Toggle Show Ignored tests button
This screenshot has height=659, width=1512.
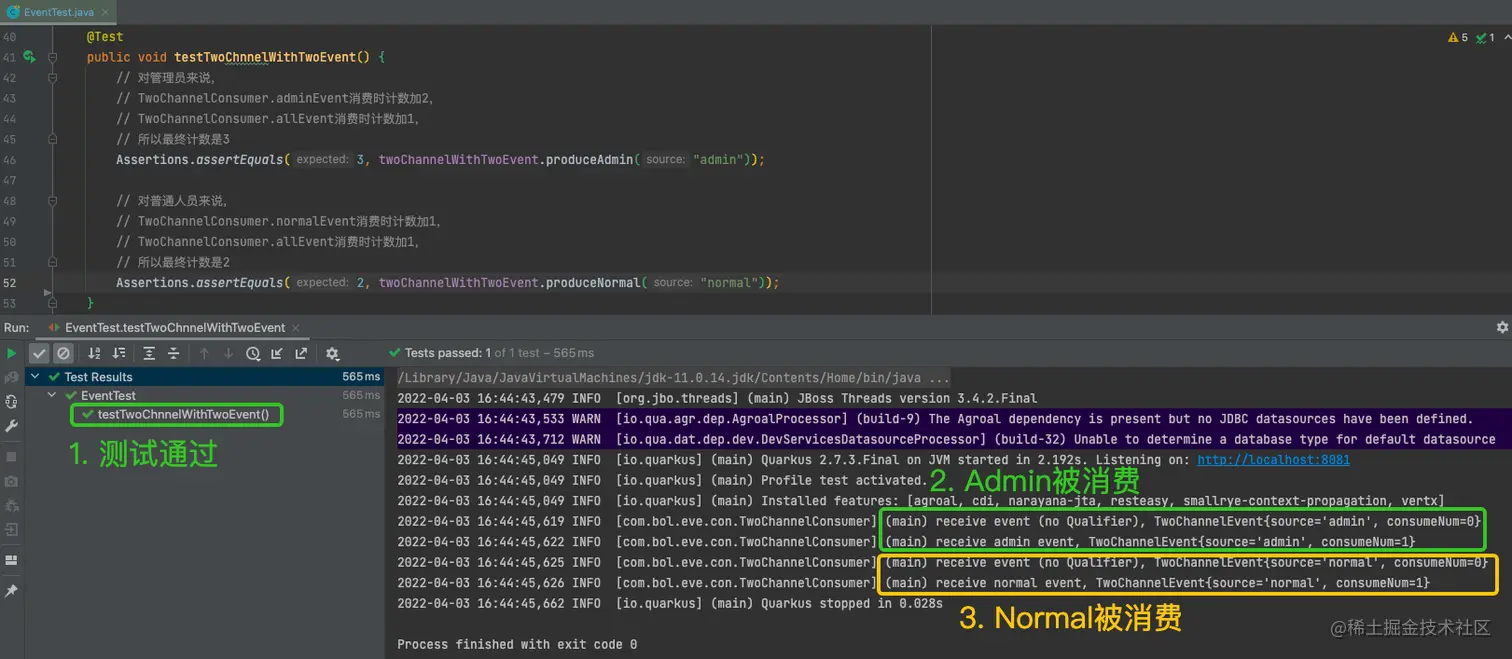pos(63,353)
